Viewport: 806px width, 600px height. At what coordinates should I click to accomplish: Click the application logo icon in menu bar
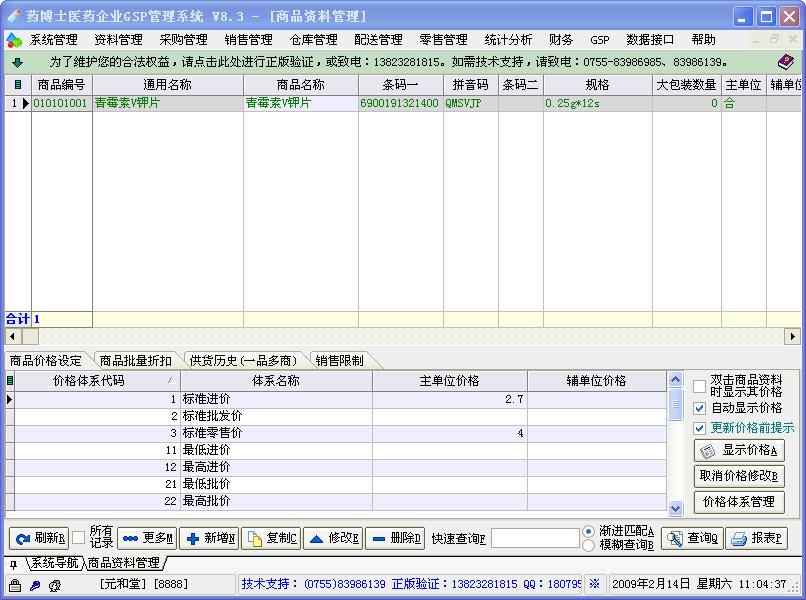pyautogui.click(x=14, y=40)
